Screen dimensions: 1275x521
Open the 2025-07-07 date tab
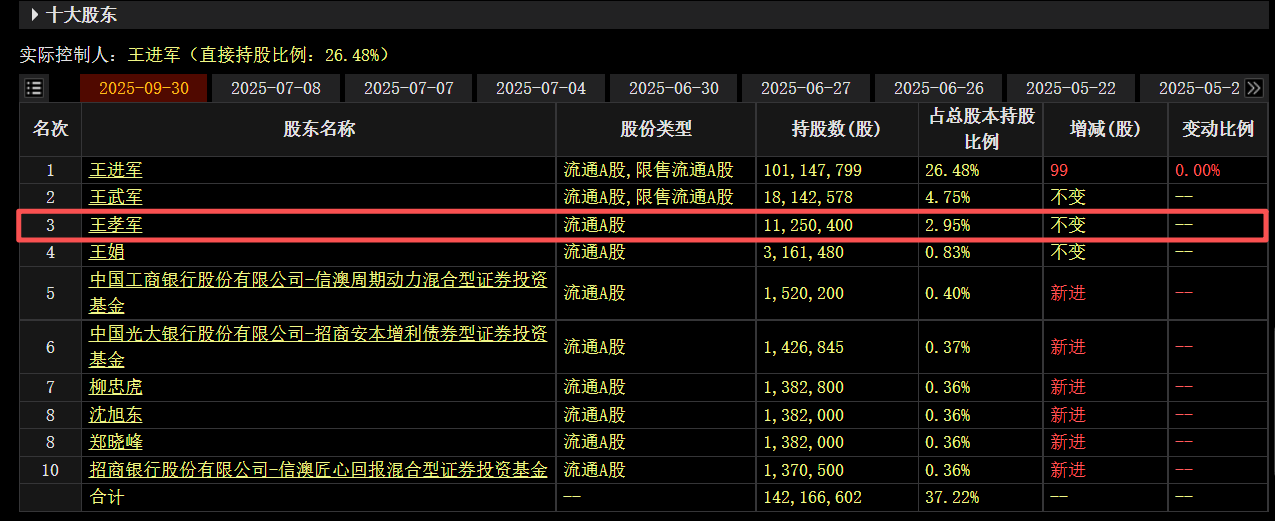409,88
